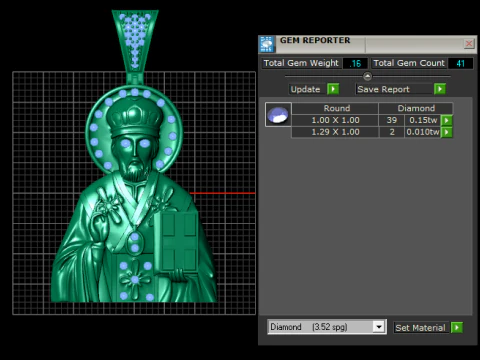The image size is (480, 360).
Task: Select the round gem thumbnail
Action: point(278,114)
